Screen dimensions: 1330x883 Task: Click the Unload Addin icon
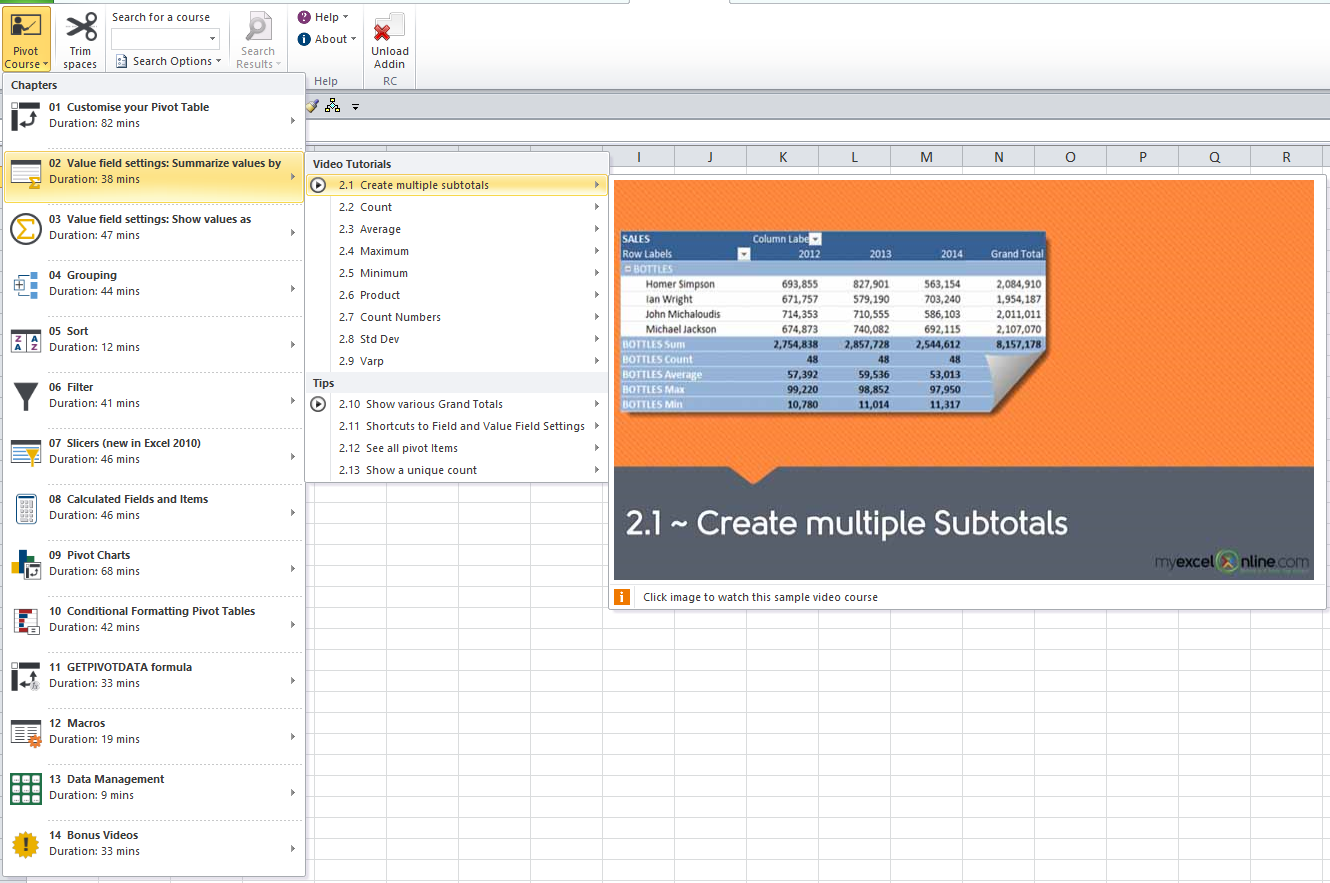[x=389, y=27]
